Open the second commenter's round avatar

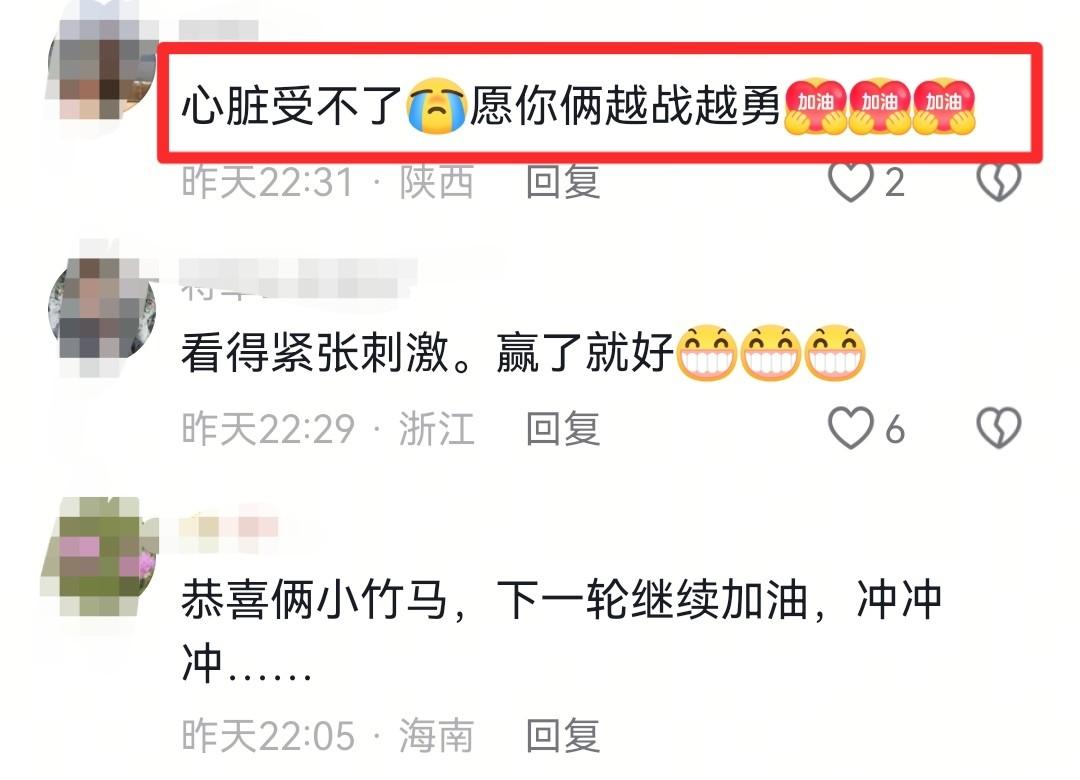[x=102, y=309]
